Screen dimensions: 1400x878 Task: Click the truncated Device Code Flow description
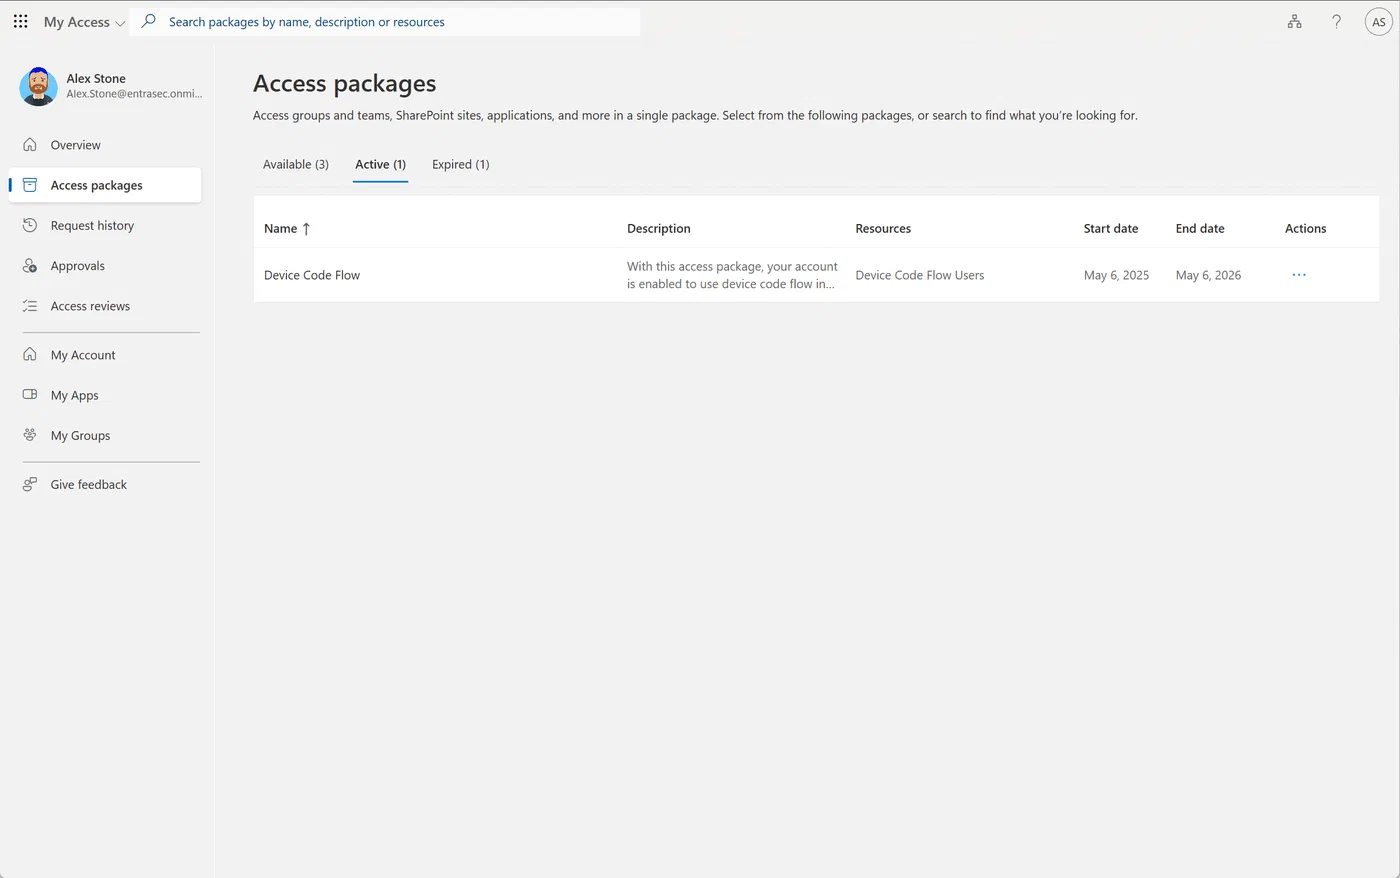[732, 275]
